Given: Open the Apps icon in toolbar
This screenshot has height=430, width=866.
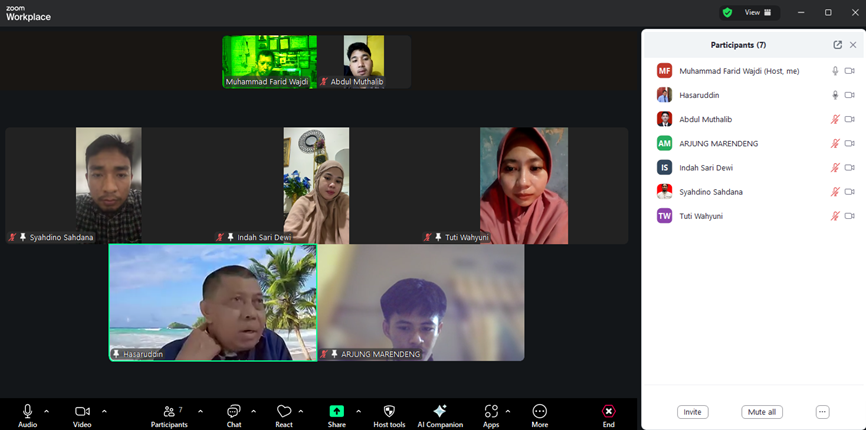Looking at the screenshot, I should 490,411.
